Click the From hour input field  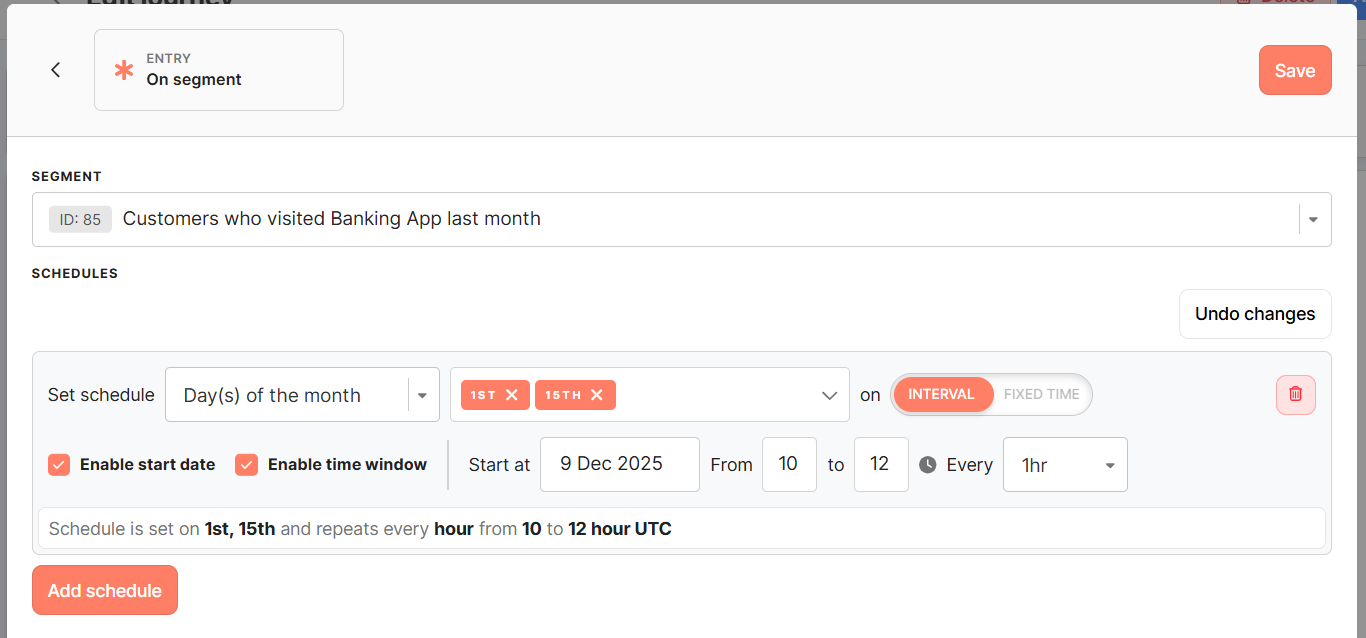(x=788, y=464)
